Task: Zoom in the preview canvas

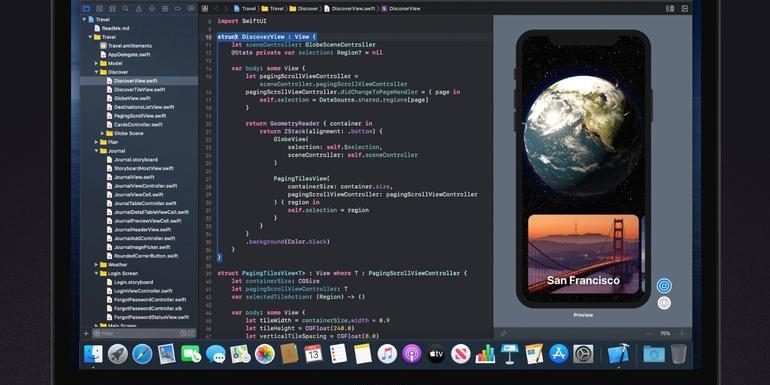Action: pos(682,333)
